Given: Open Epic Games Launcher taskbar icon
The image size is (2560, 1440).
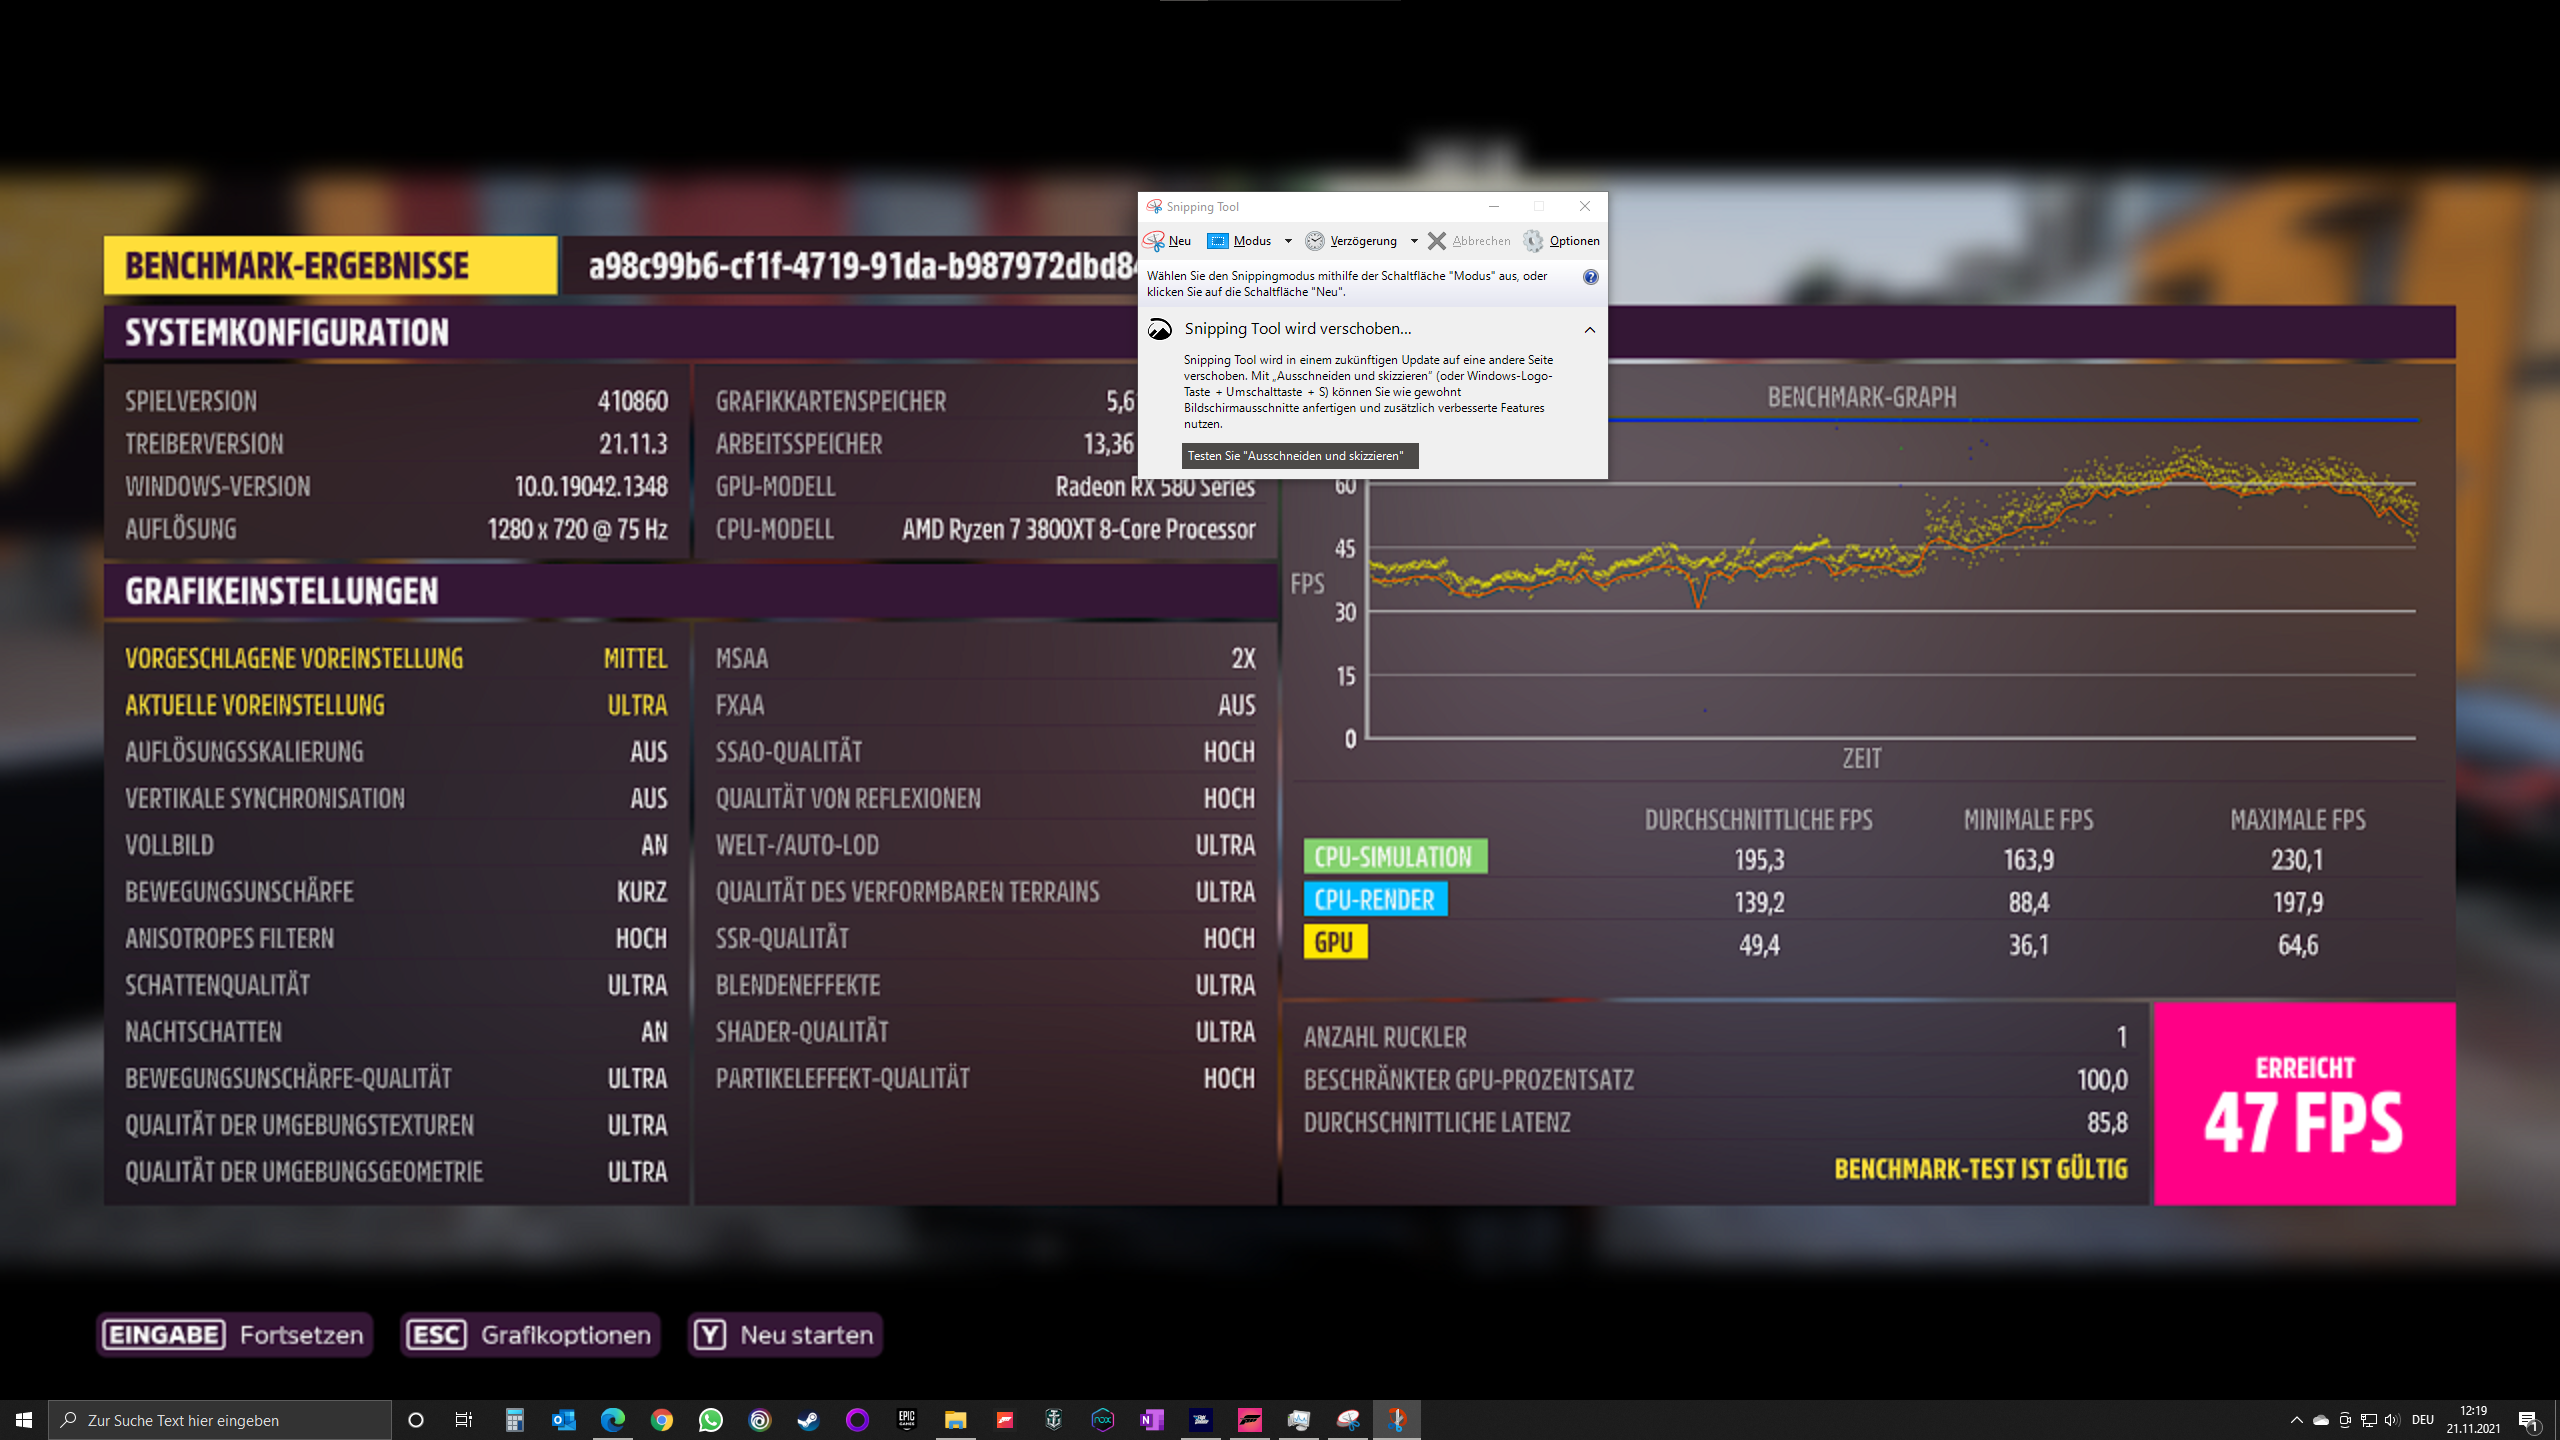Looking at the screenshot, I should [x=906, y=1420].
